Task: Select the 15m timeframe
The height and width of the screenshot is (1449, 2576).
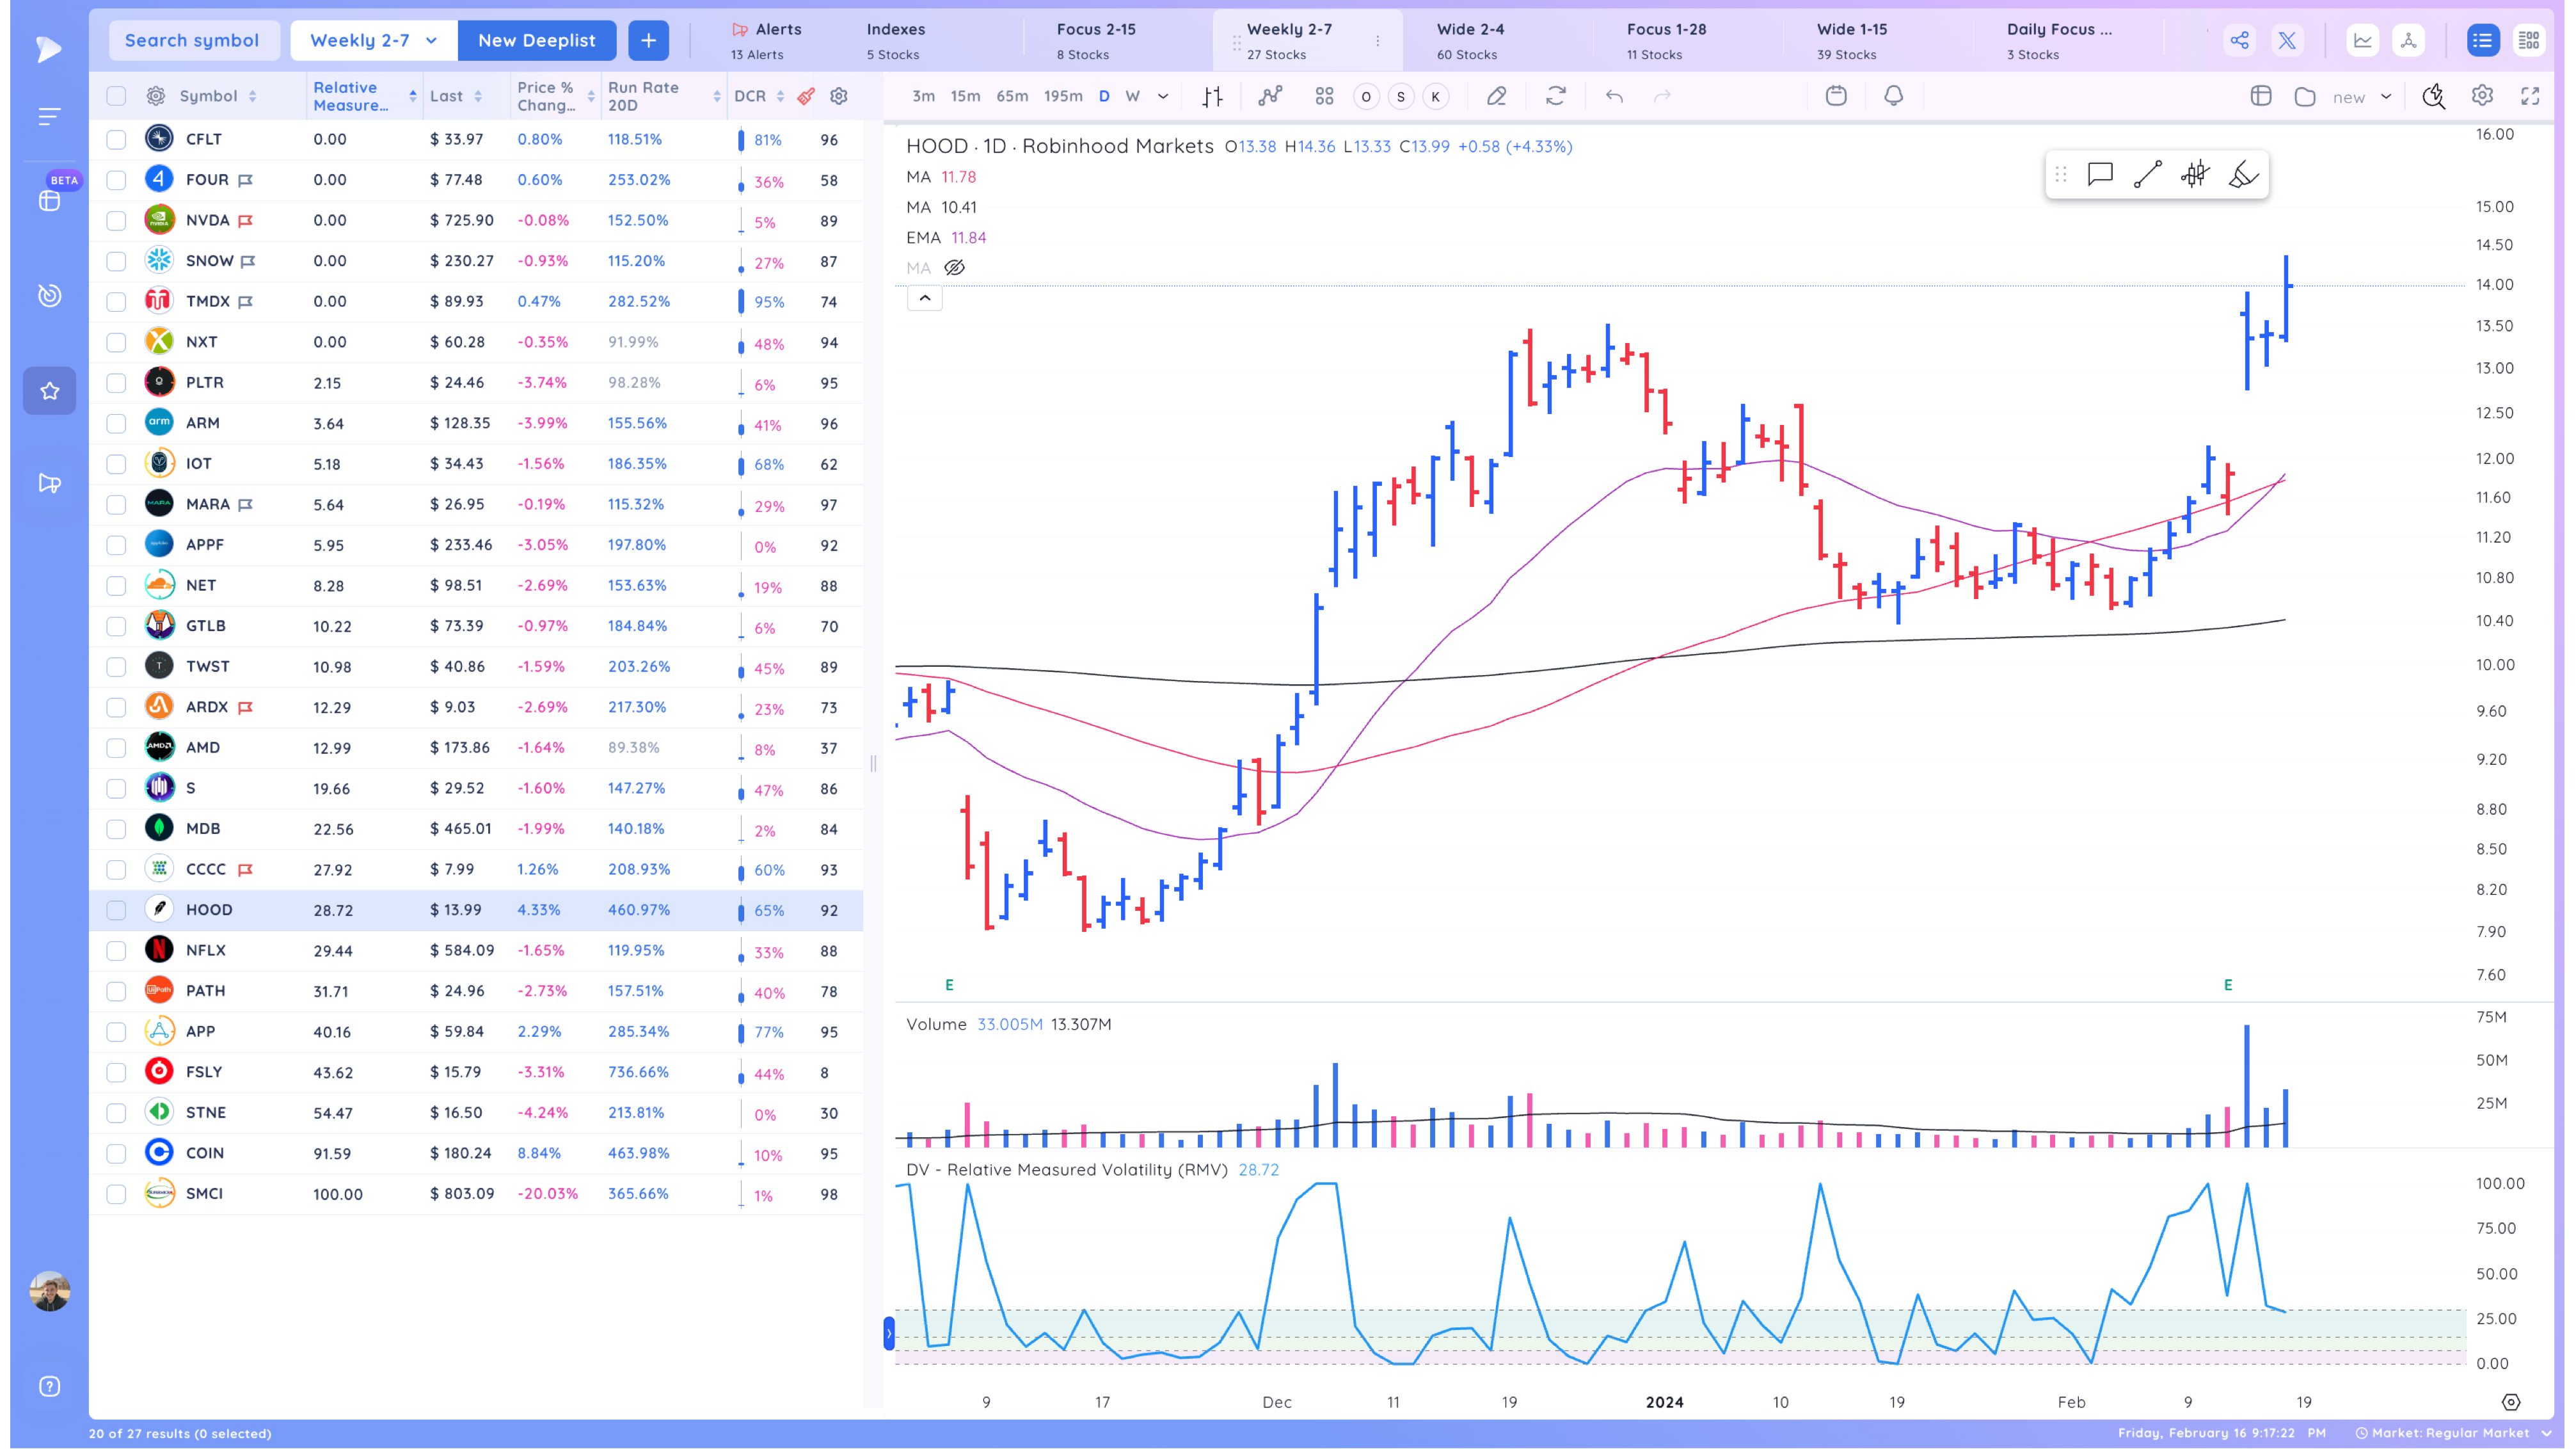Action: 965,96
